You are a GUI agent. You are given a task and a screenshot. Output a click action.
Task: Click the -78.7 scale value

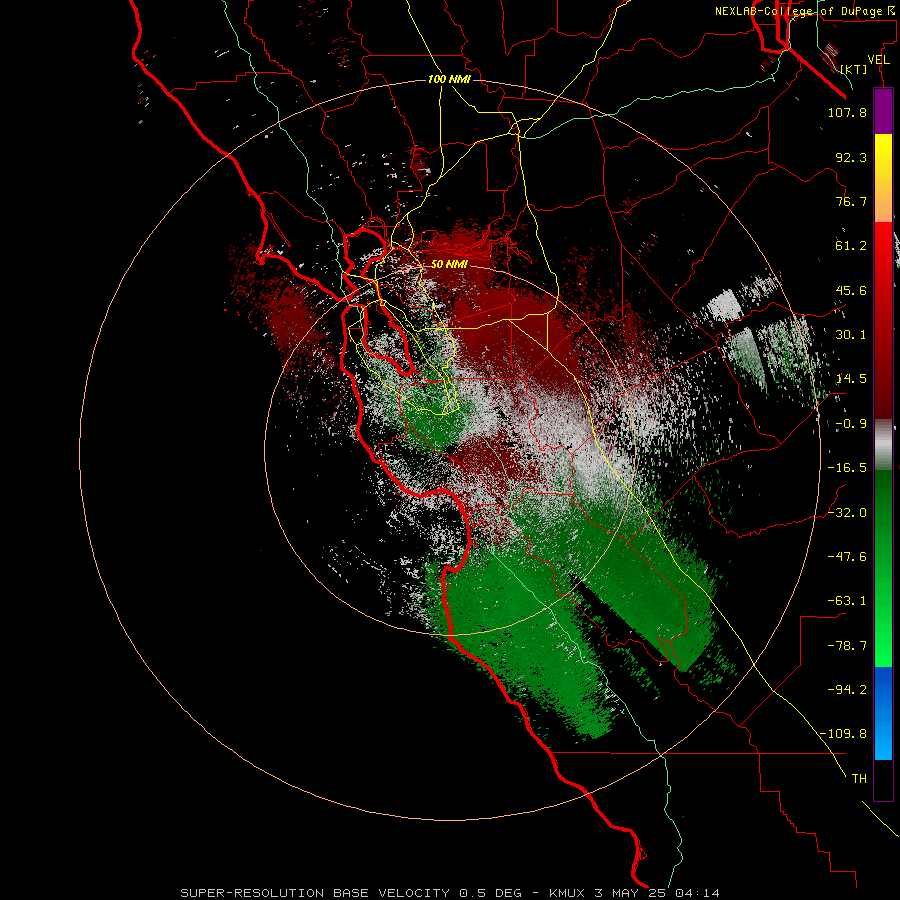(x=847, y=646)
